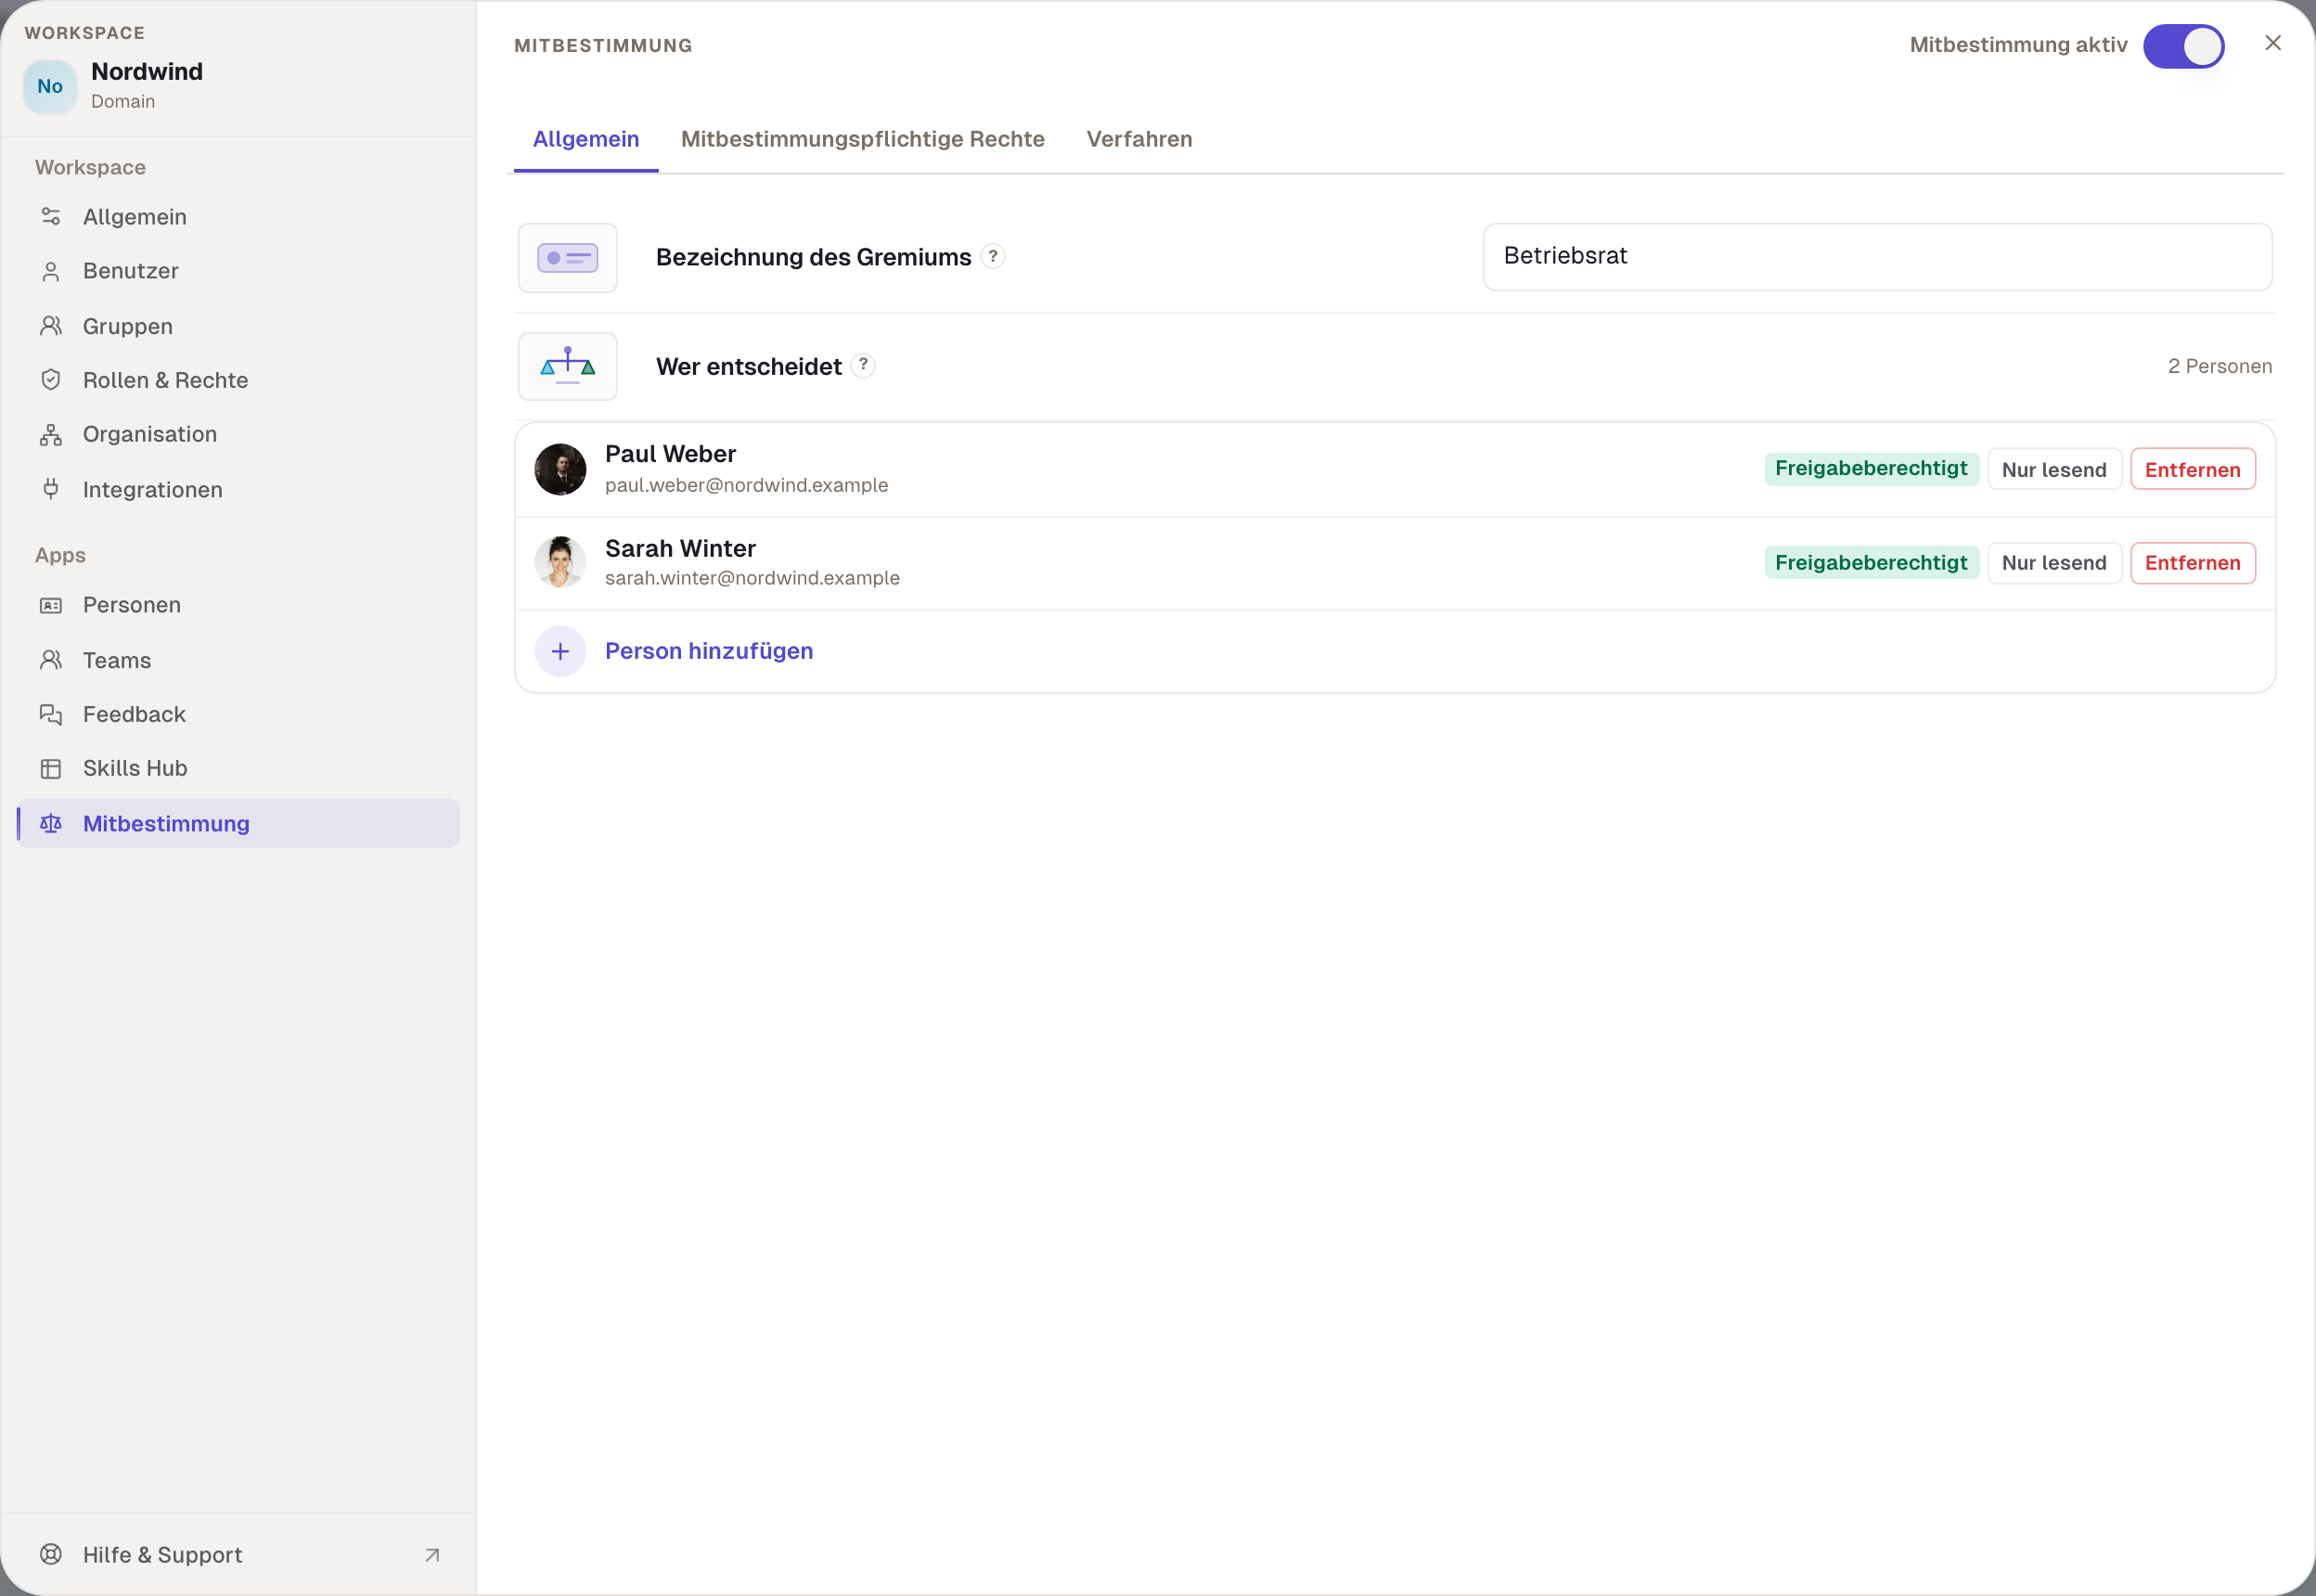The width and height of the screenshot is (2316, 1596).
Task: Open the Mitbestimmungspflichtige Rechte tab
Action: 862,139
